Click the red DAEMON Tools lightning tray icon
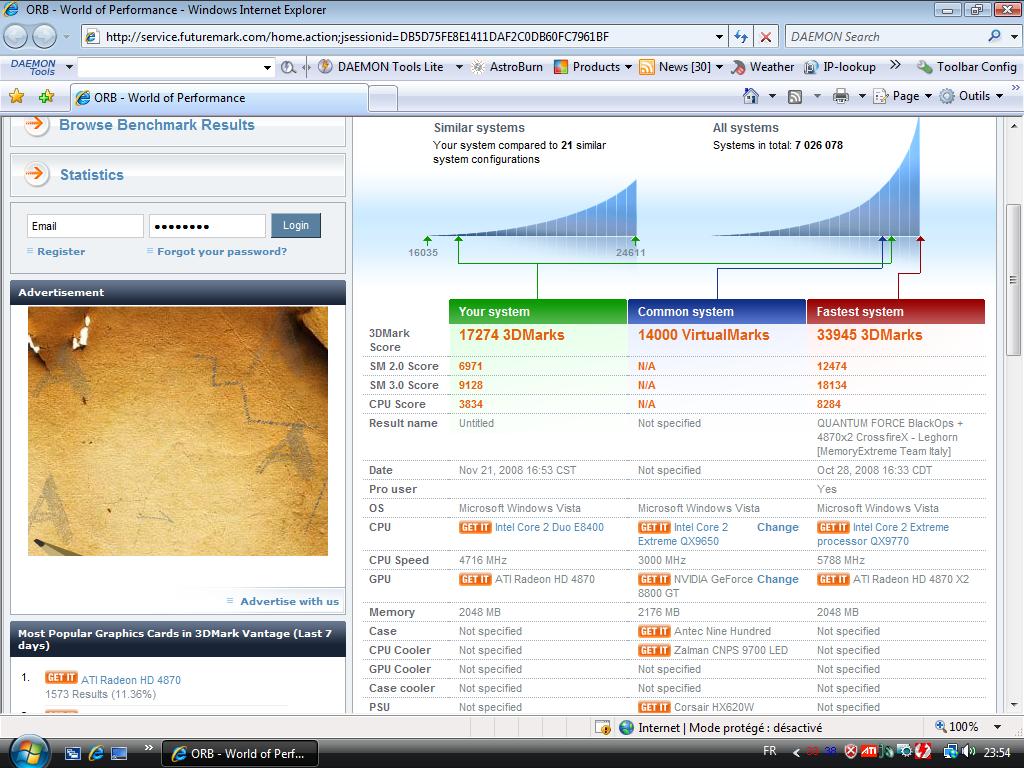1024x768 pixels. [x=923, y=752]
